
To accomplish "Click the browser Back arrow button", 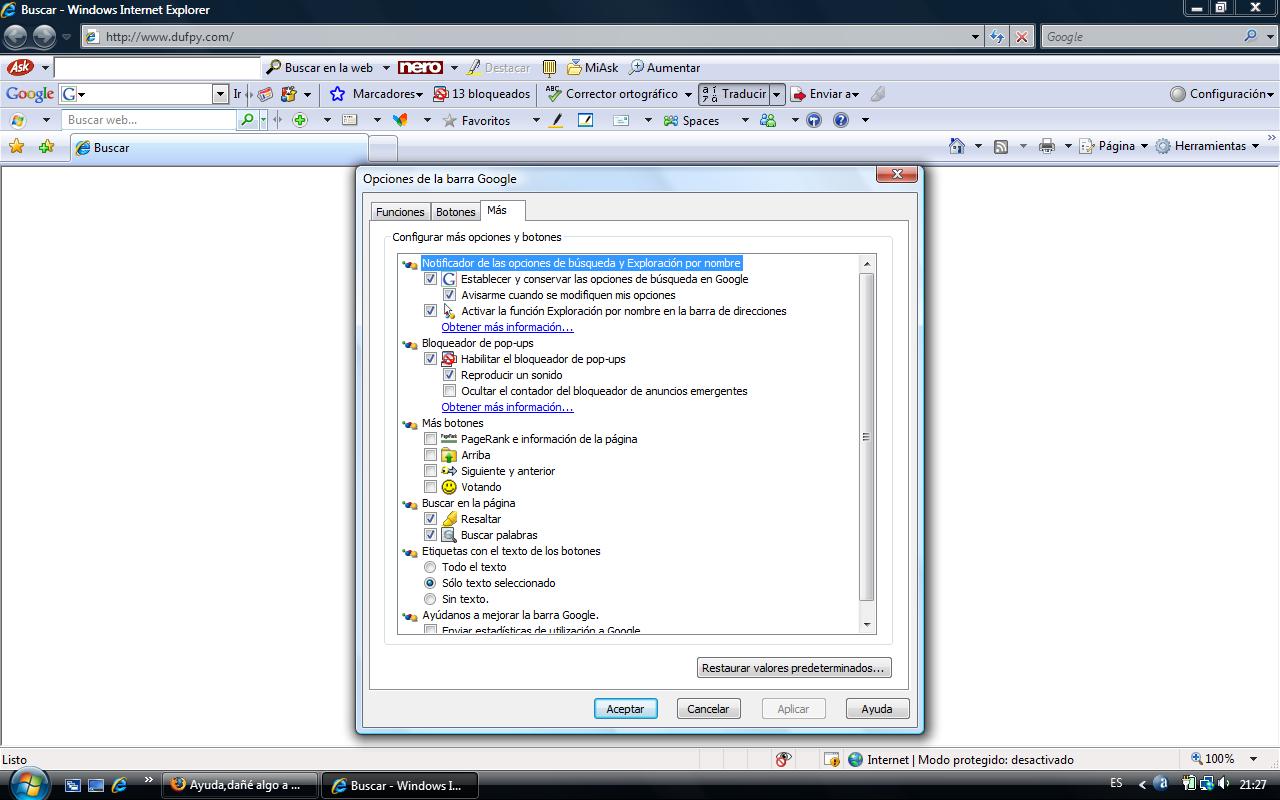I will click(16, 37).
